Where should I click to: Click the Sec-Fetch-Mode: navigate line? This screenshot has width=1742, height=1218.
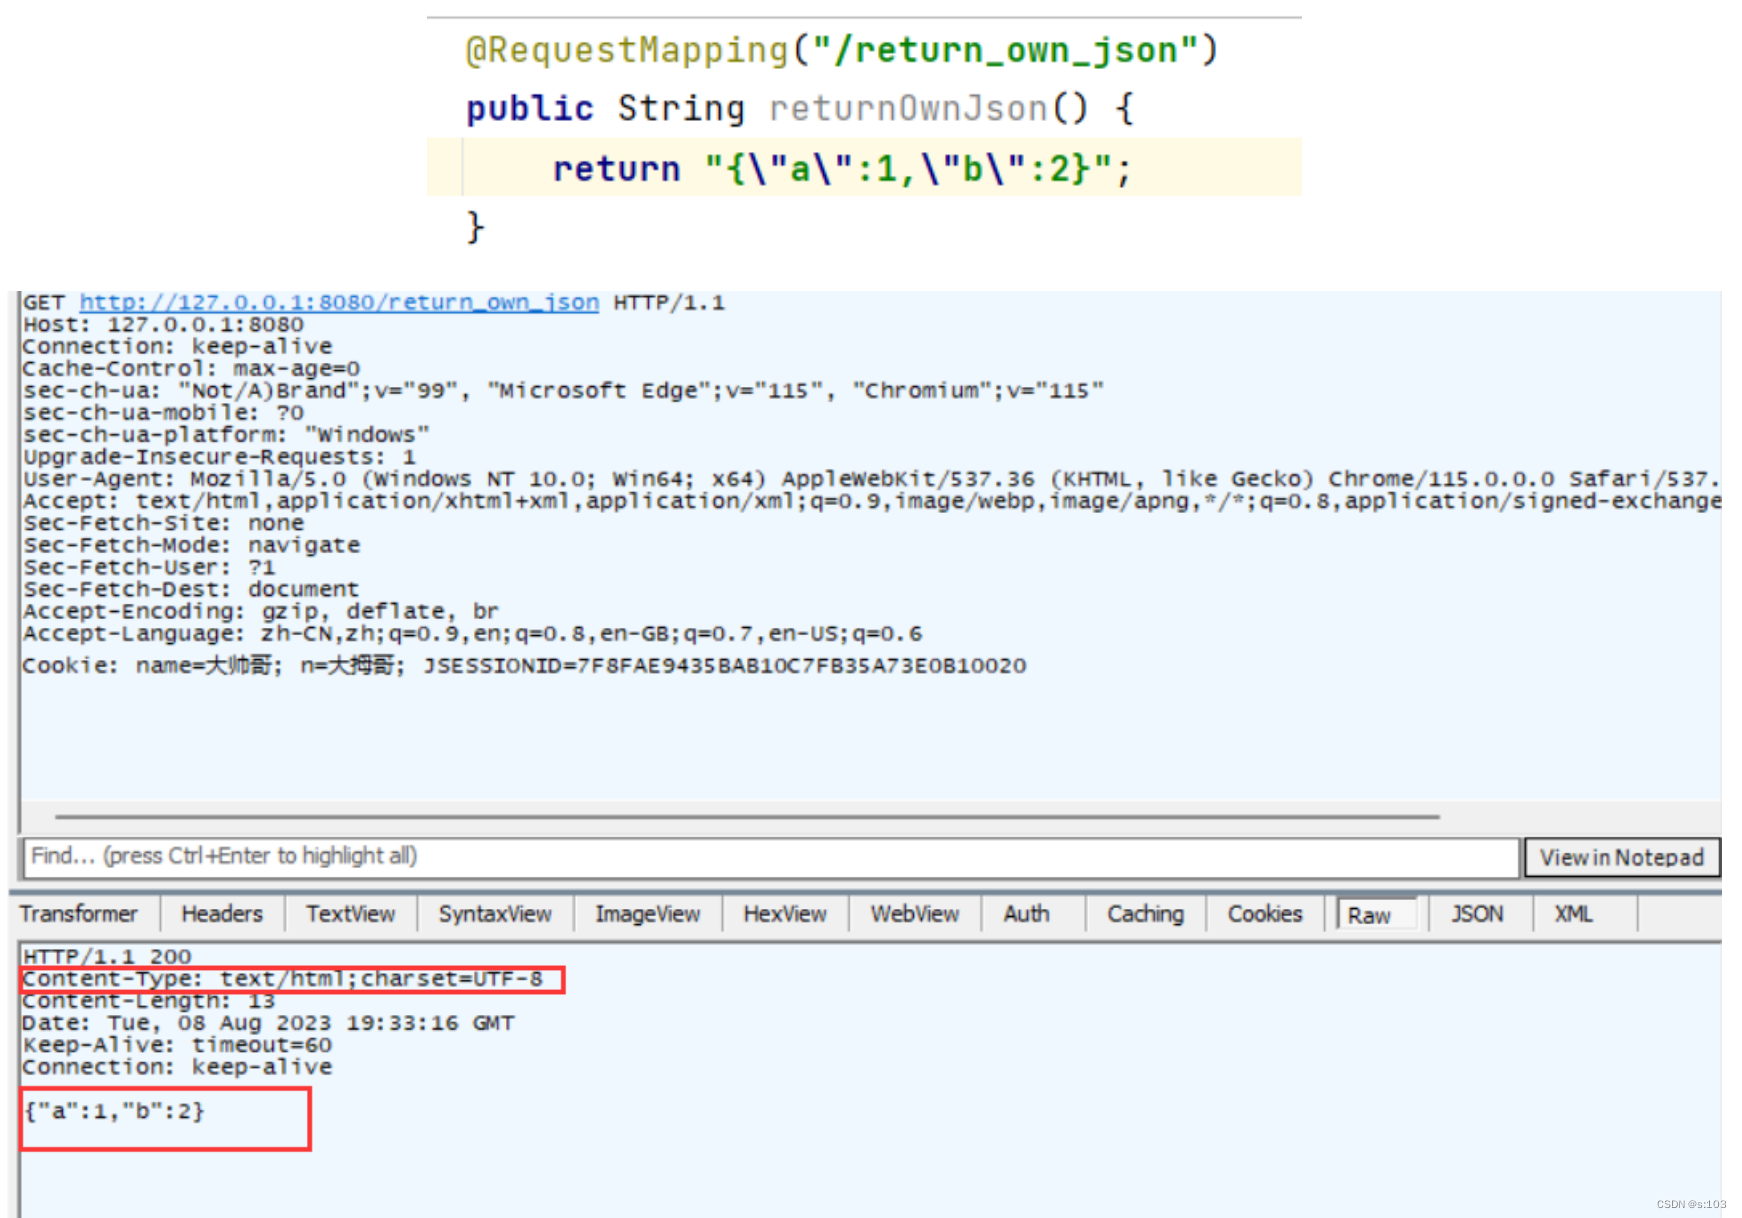click(x=191, y=544)
